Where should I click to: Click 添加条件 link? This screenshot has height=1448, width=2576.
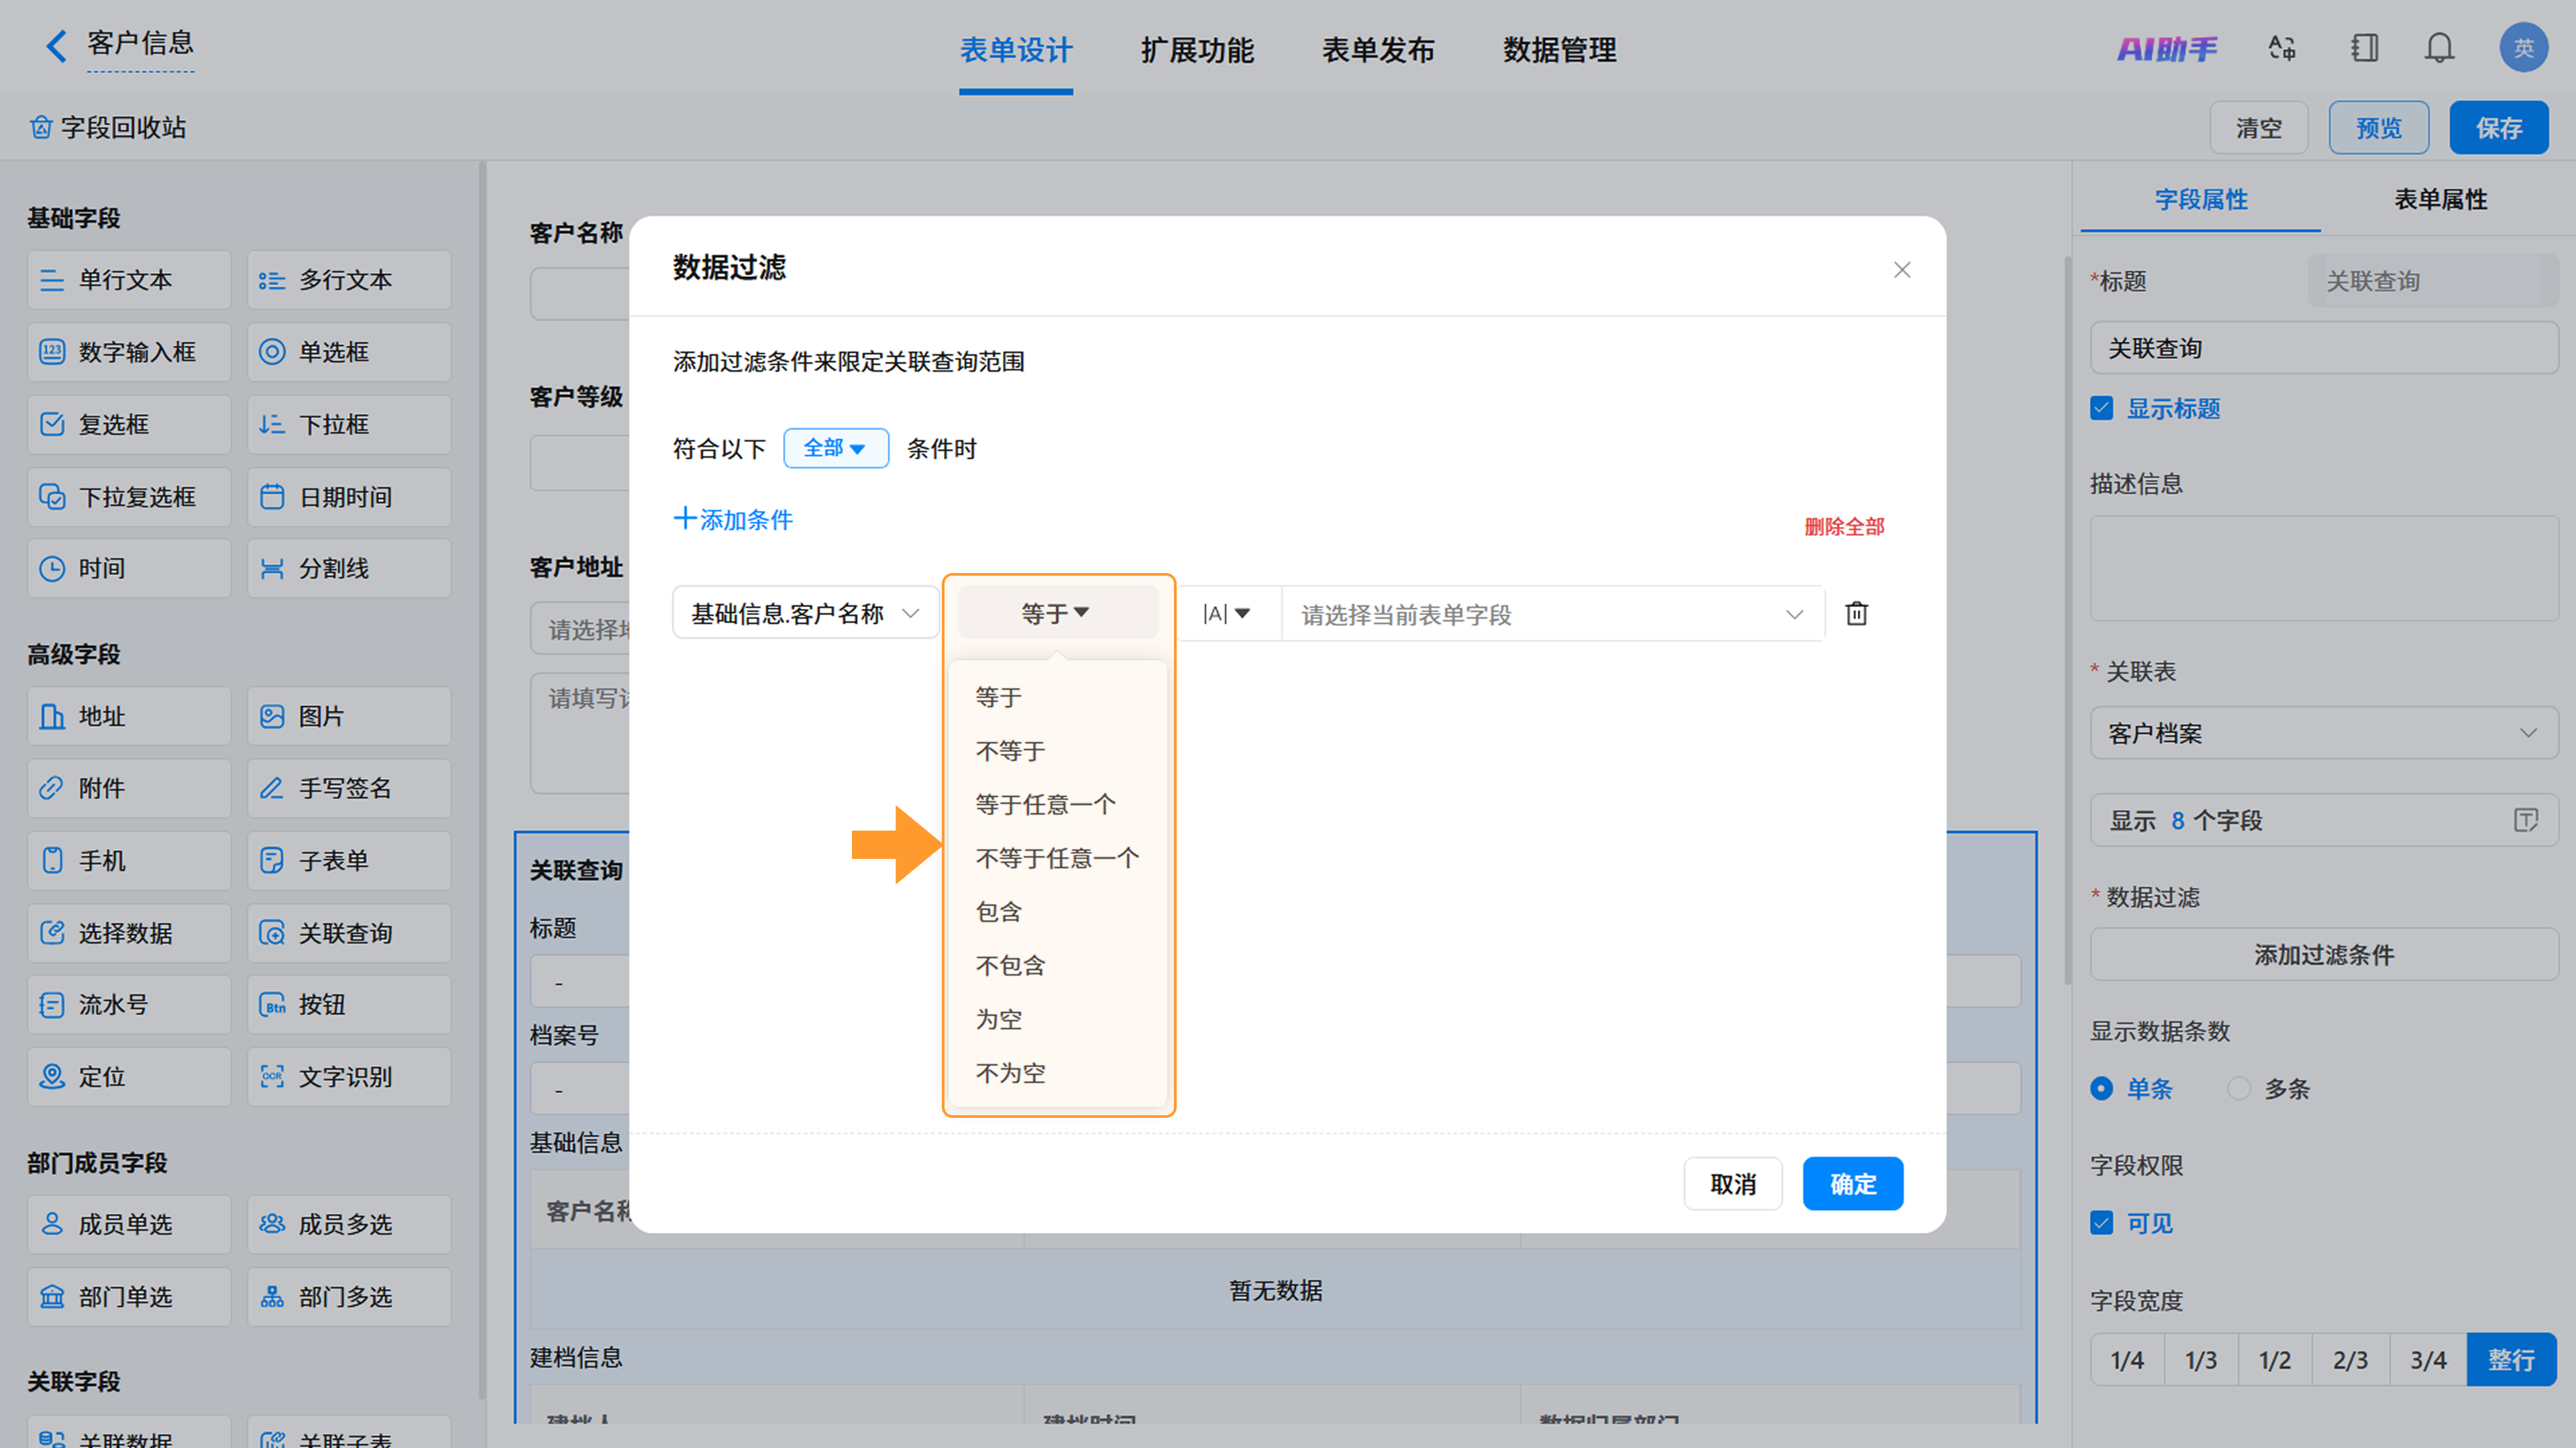(x=733, y=519)
